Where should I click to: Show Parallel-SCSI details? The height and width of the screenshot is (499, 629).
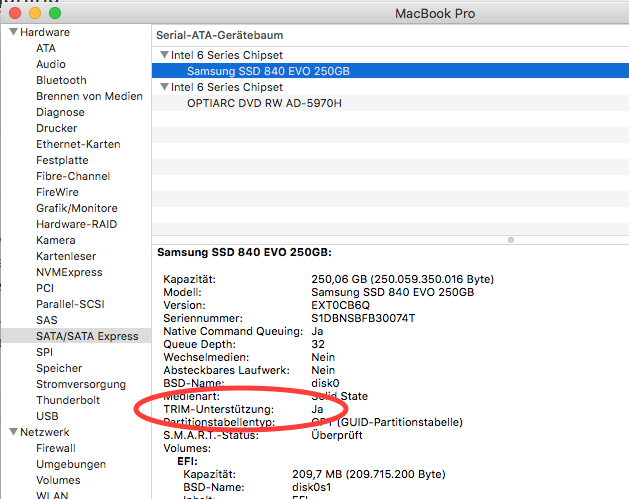click(x=70, y=304)
